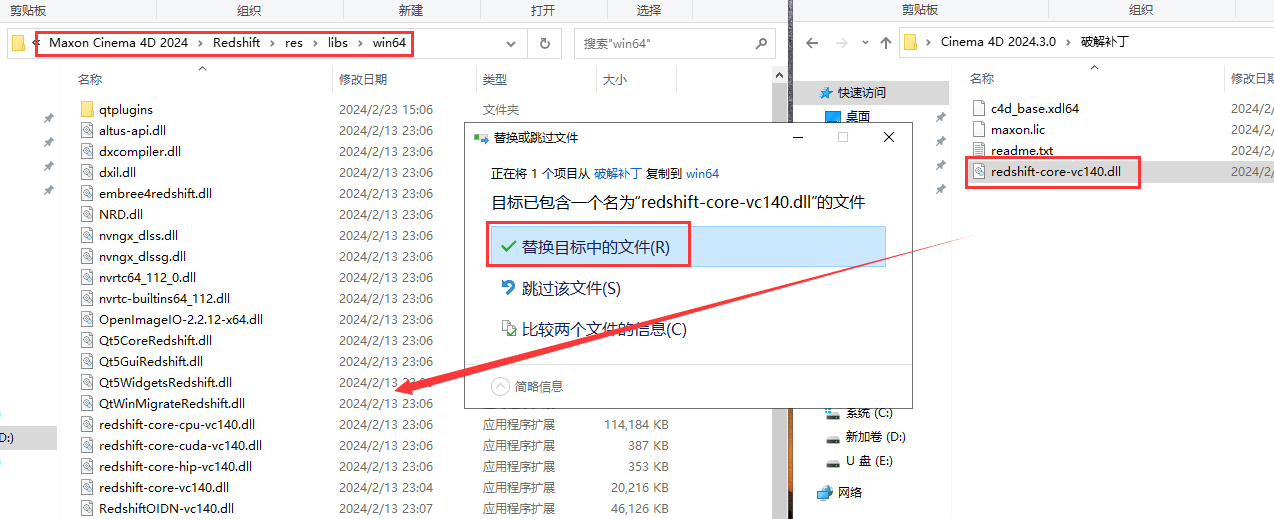
Task: Select nvrtc-builtins64_112.dll file
Action: tap(164, 299)
